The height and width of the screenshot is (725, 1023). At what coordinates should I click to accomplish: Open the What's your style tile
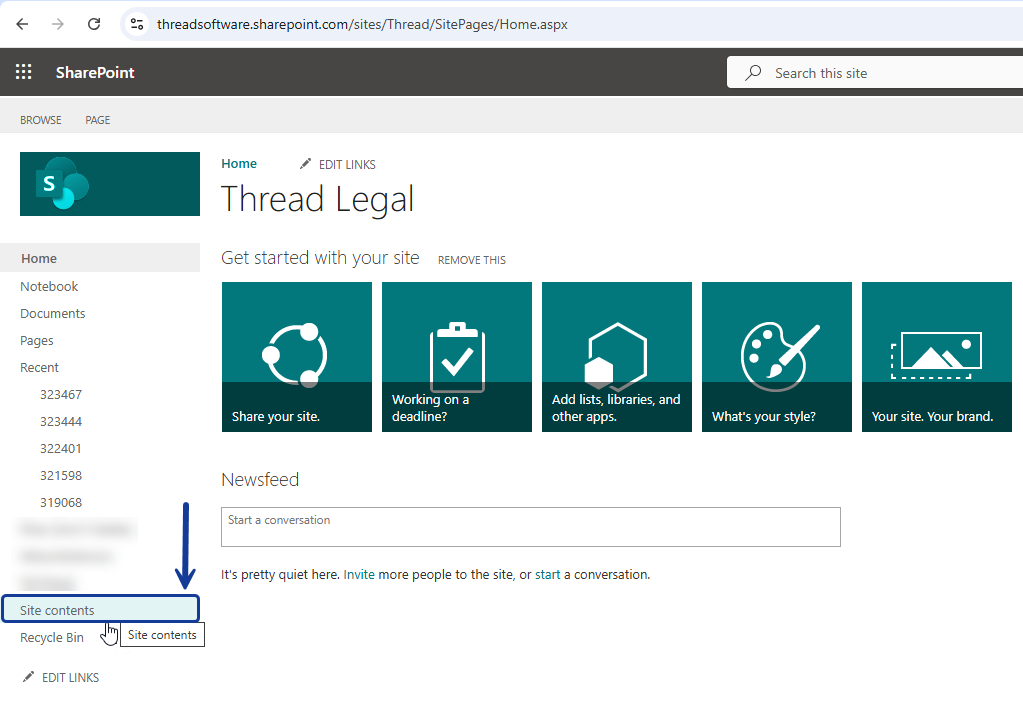777,357
